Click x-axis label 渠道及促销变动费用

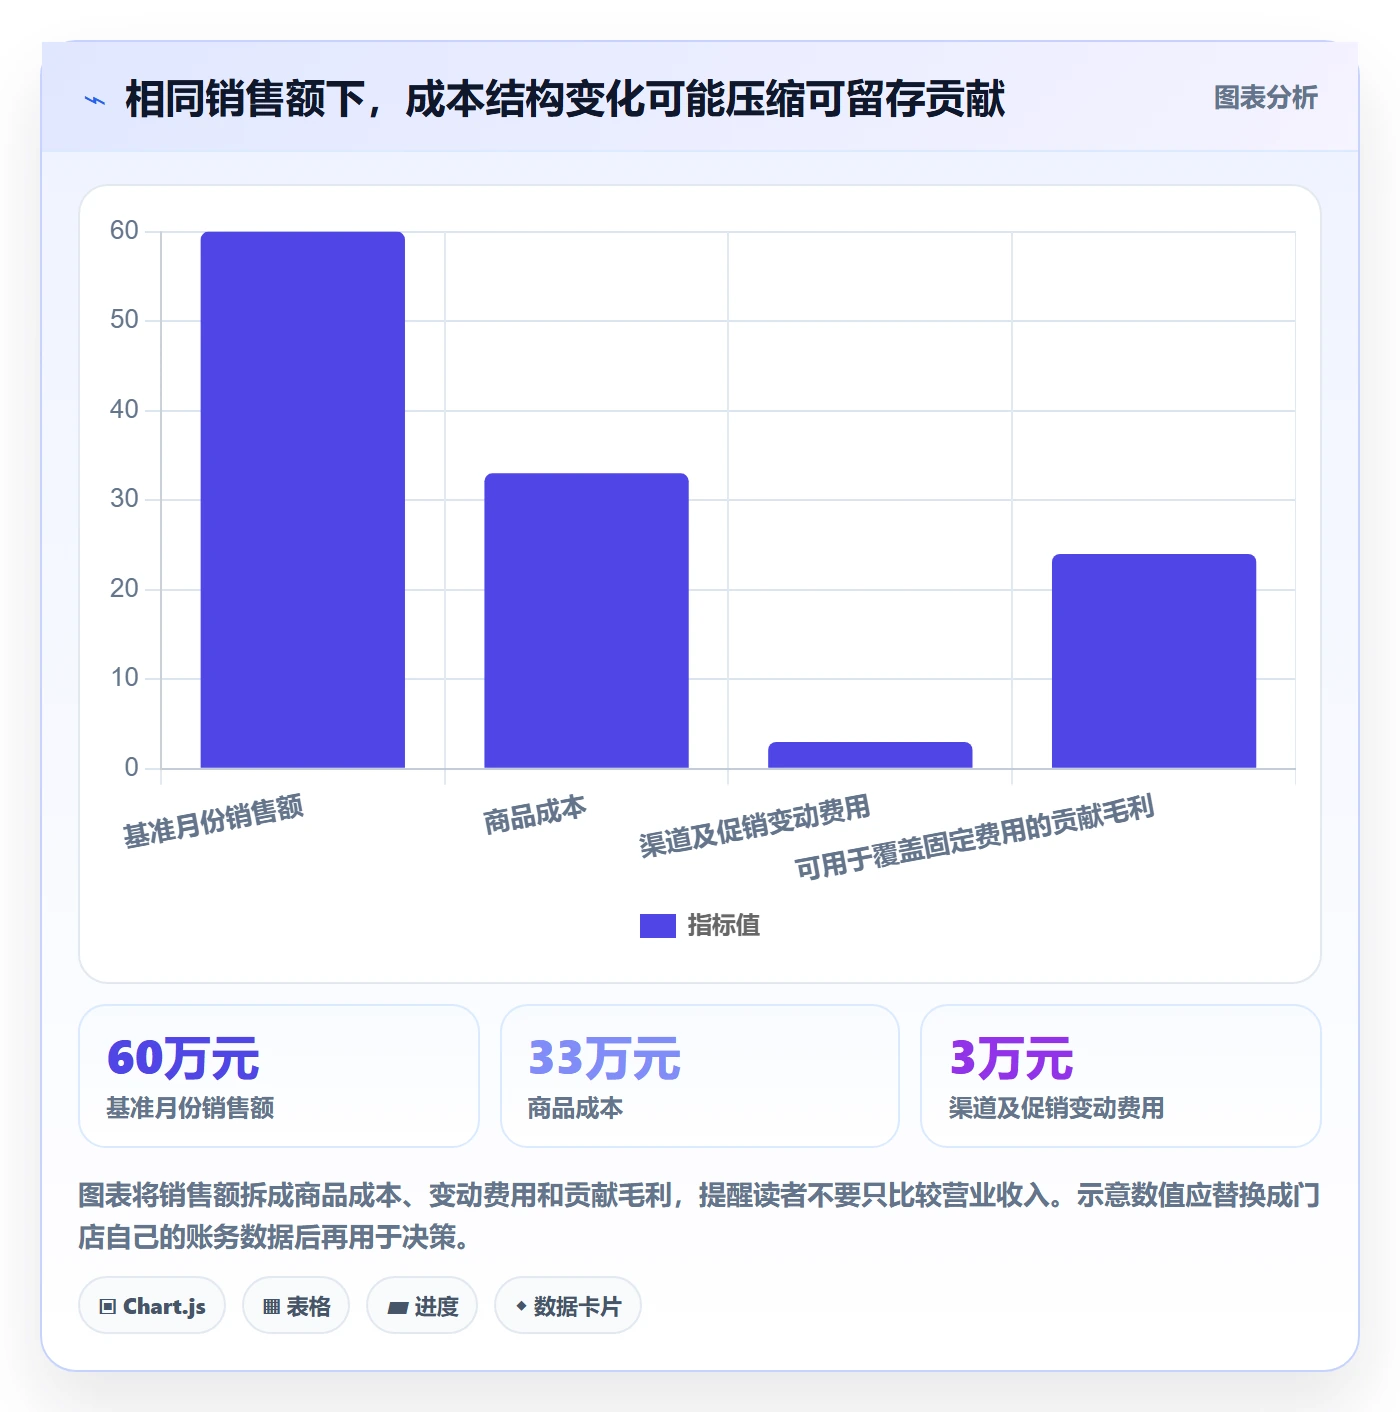pos(755,826)
